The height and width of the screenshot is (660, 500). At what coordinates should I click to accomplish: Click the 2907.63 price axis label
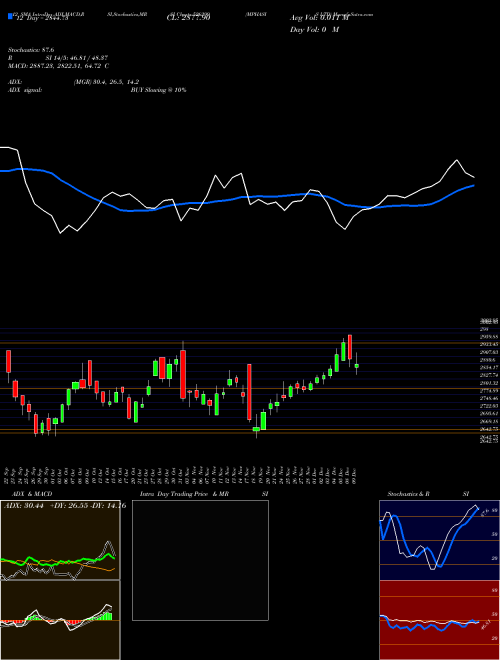pyautogui.click(x=489, y=352)
